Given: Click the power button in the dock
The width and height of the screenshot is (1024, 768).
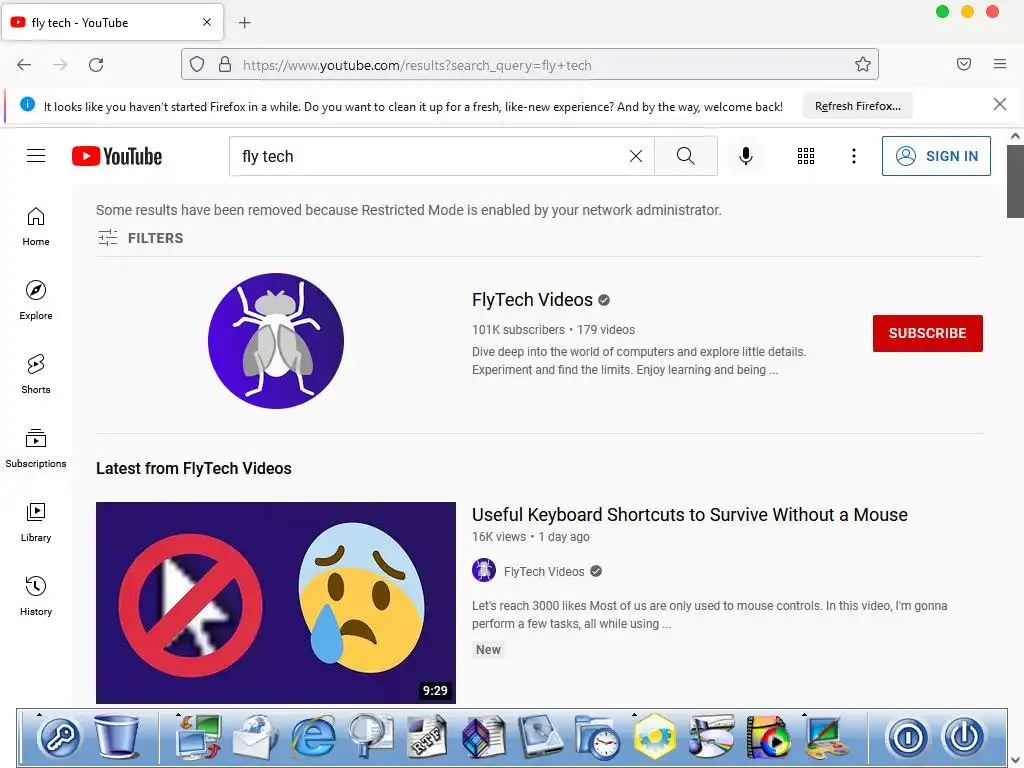Looking at the screenshot, I should click(964, 738).
